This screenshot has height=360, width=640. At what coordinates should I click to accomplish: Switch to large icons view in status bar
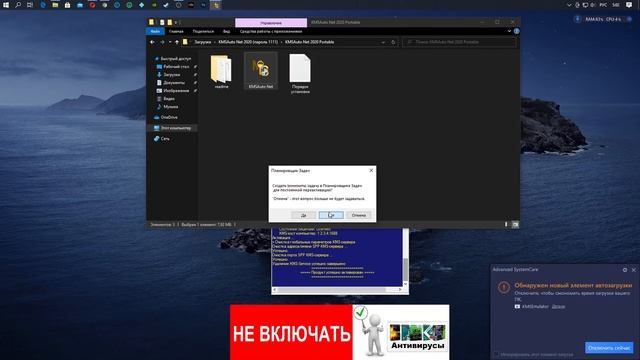[x=515, y=224]
